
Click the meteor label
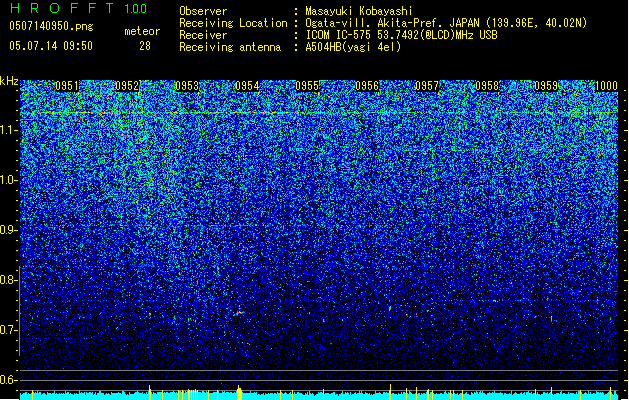(142, 31)
